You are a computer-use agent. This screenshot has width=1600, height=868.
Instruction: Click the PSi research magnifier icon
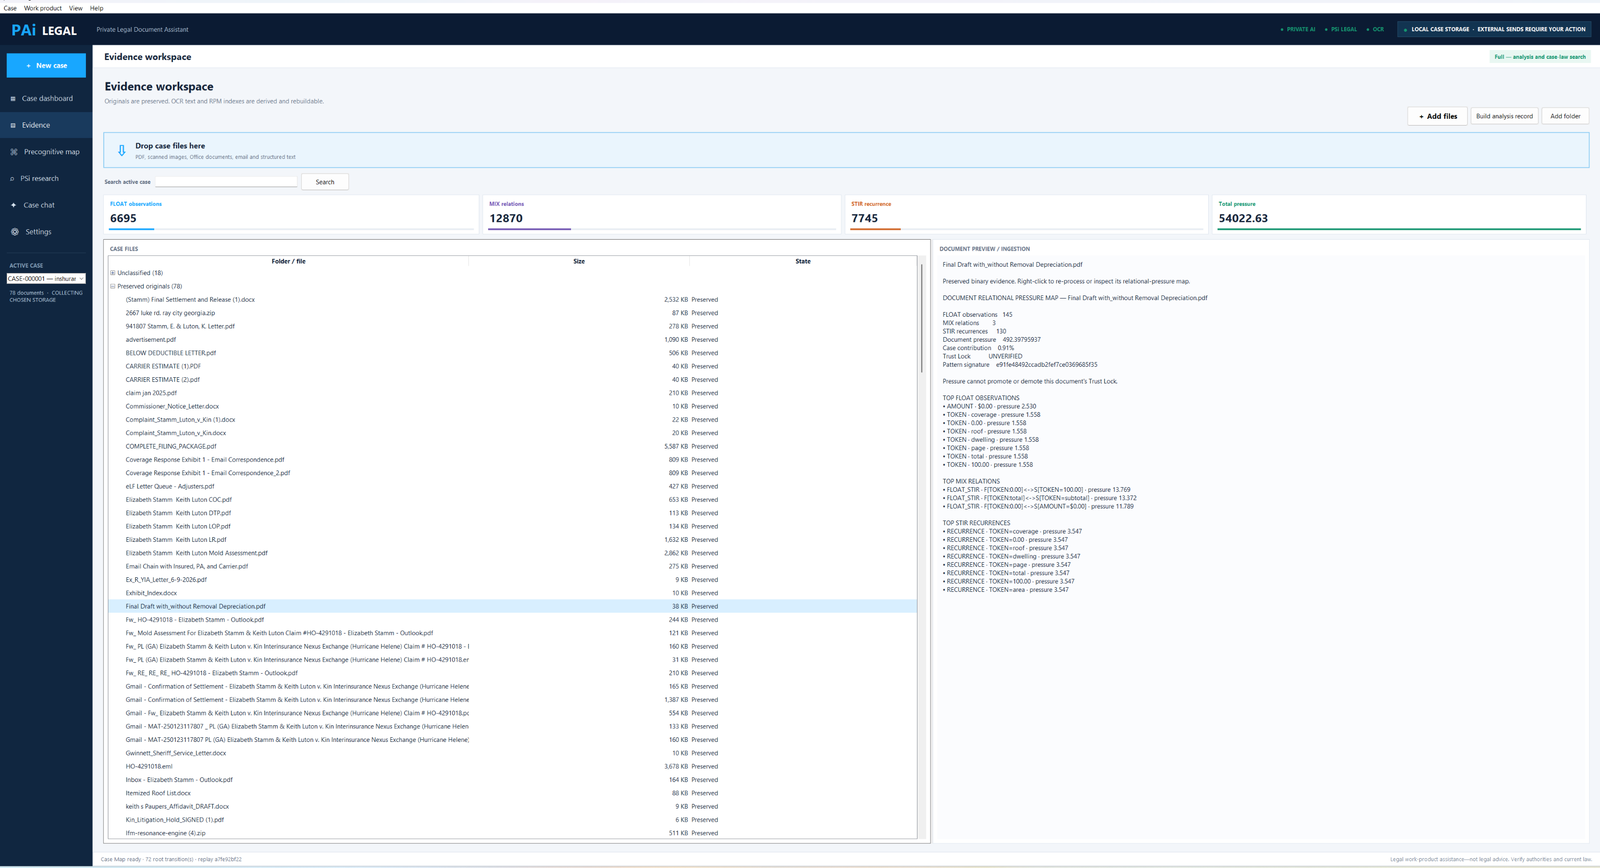[12, 179]
